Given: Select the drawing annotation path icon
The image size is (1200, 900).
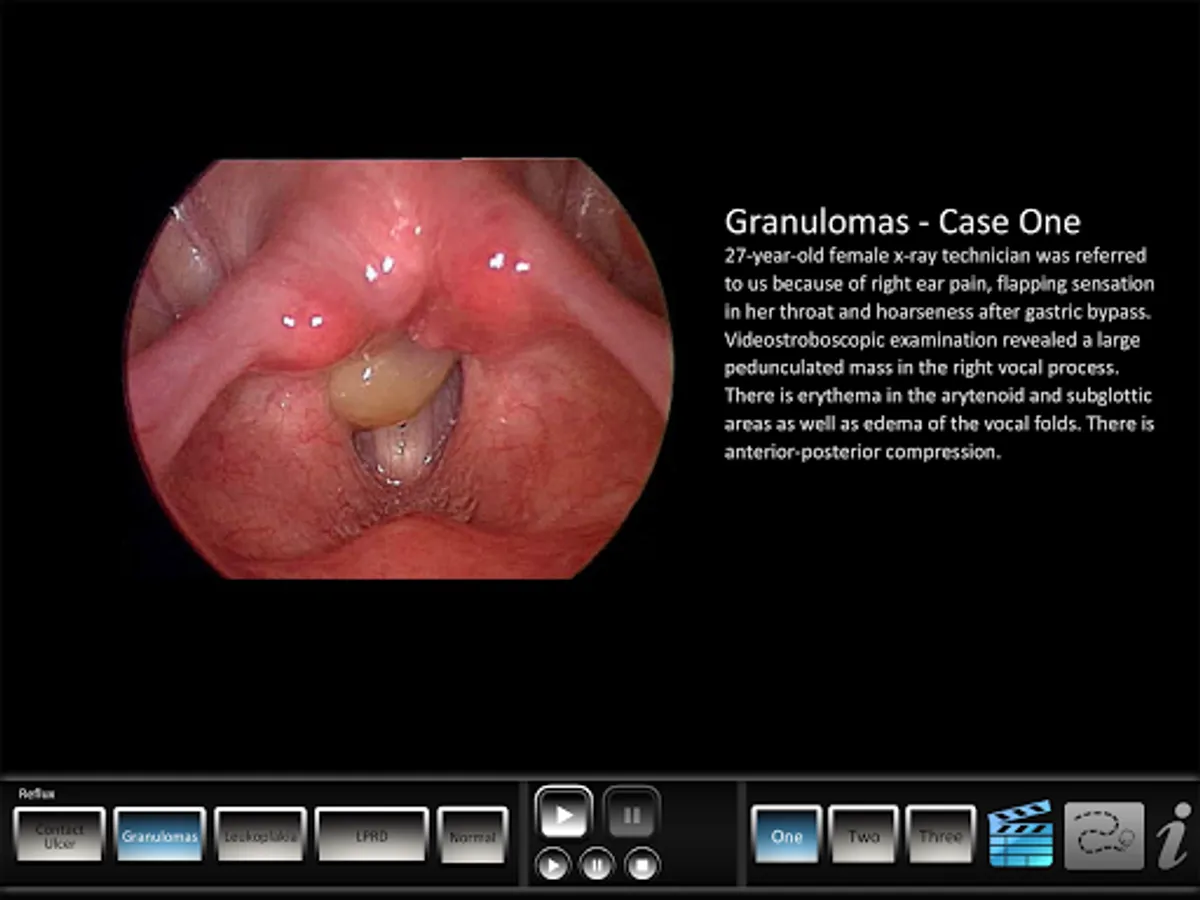Looking at the screenshot, I should click(1104, 835).
